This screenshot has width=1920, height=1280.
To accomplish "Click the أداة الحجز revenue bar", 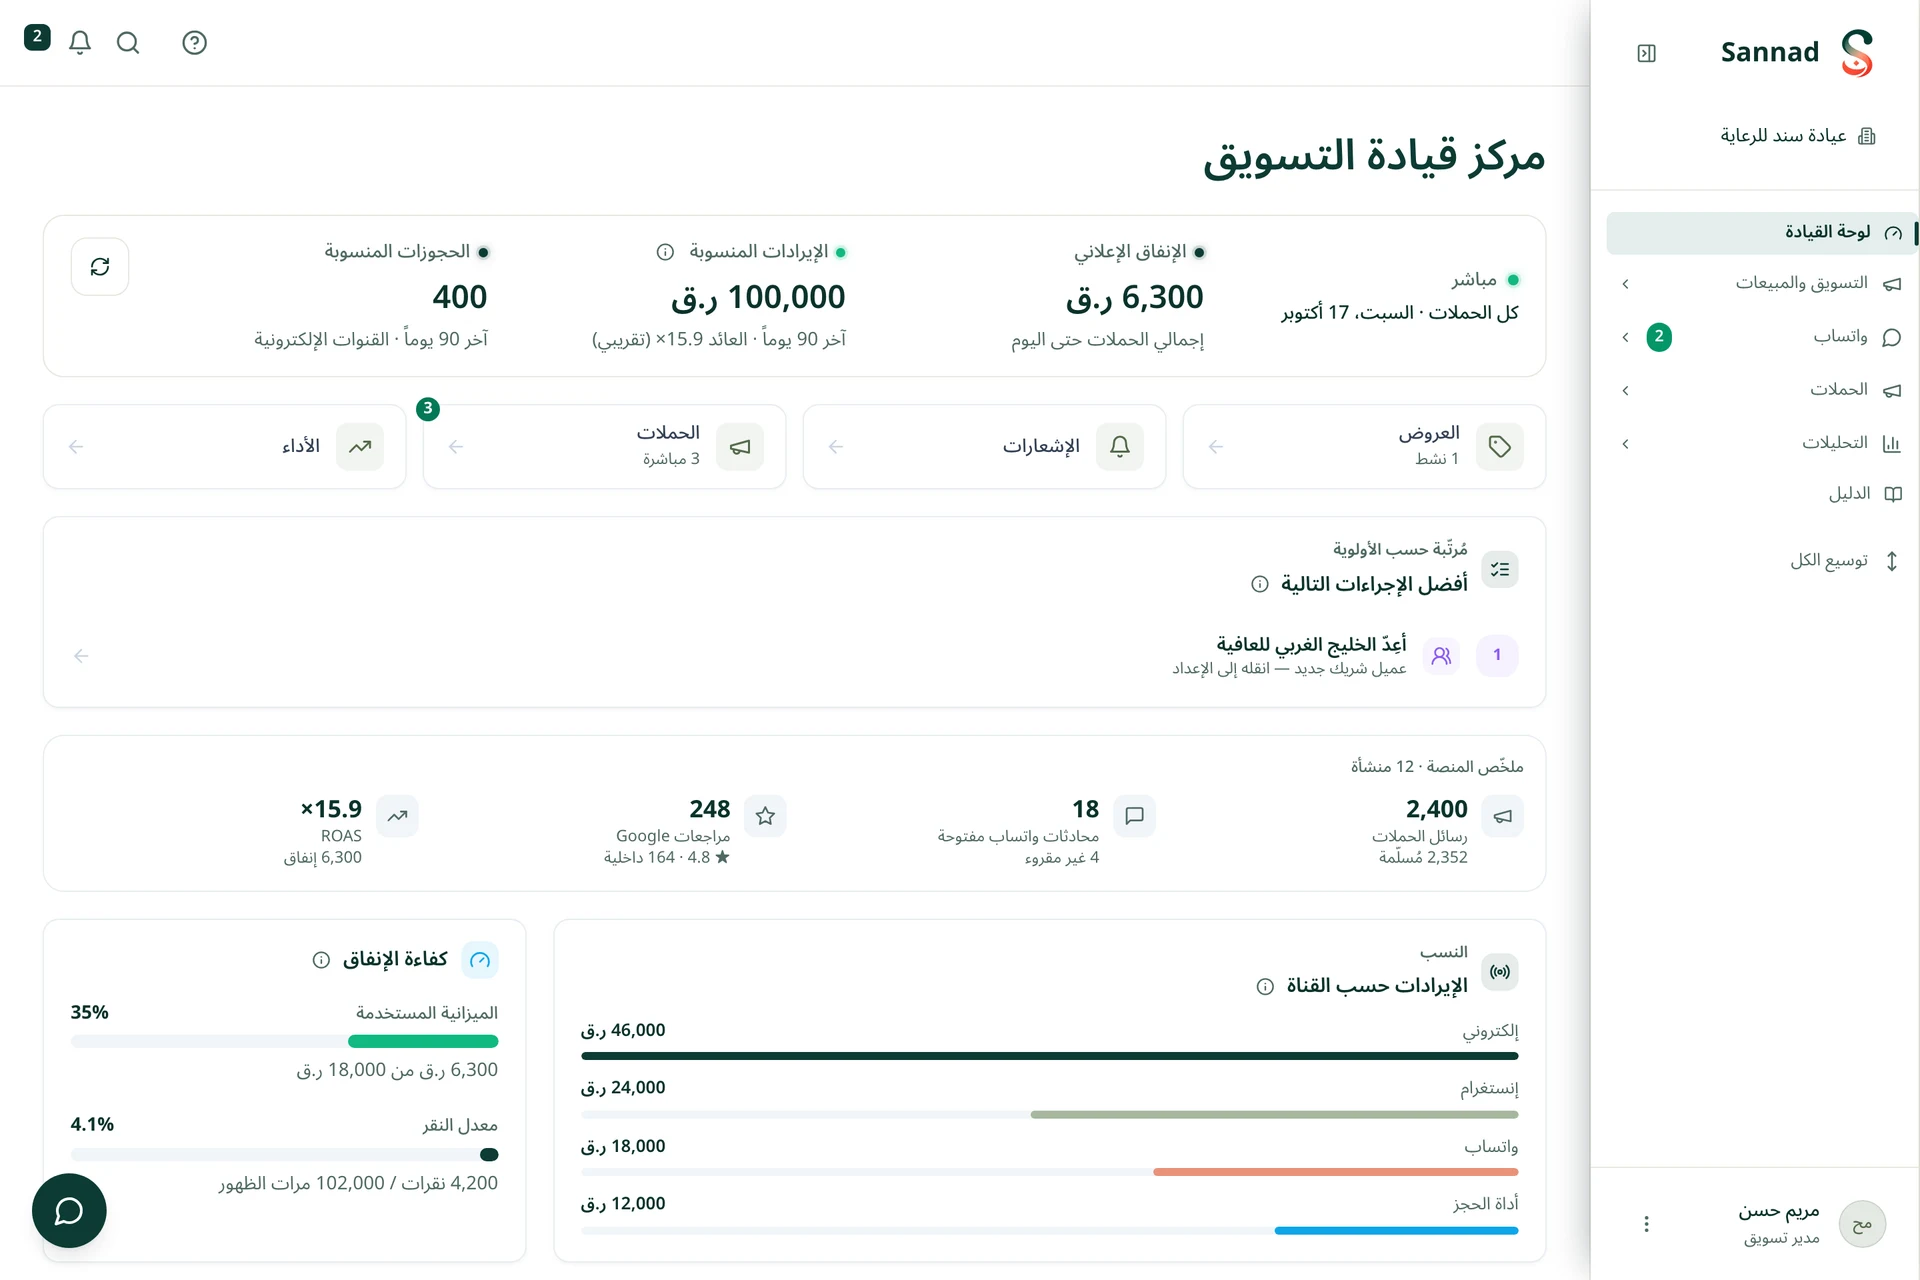I will point(1049,1231).
